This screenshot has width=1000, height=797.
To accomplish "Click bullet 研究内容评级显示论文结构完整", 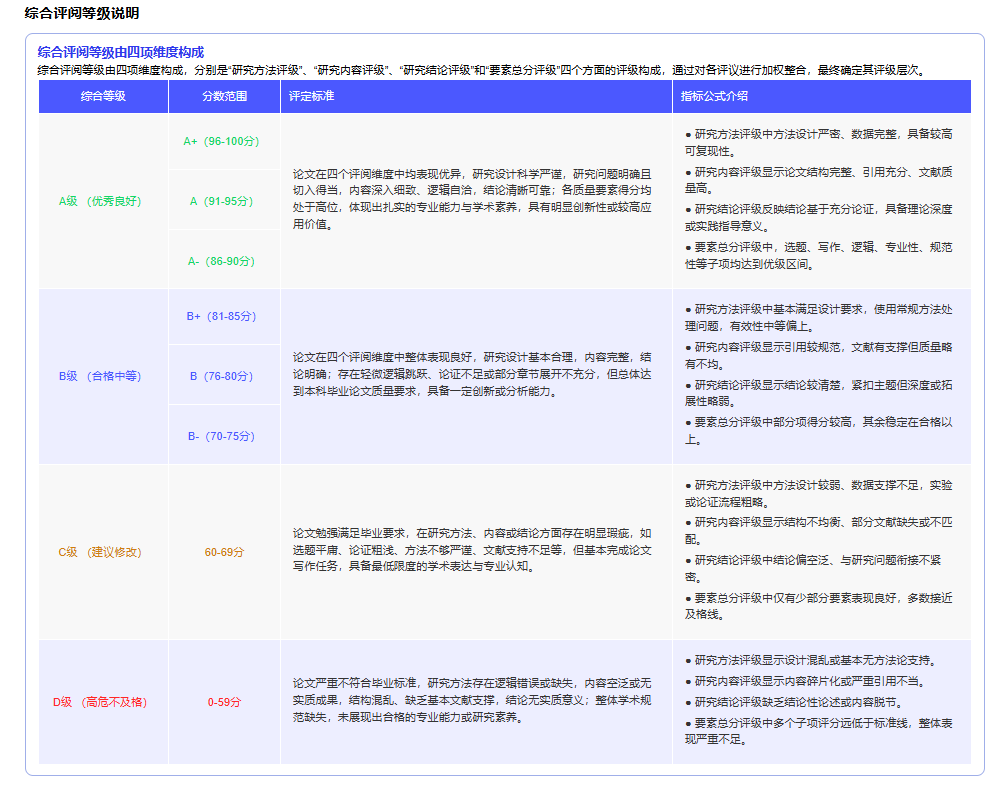I will pos(819,180).
